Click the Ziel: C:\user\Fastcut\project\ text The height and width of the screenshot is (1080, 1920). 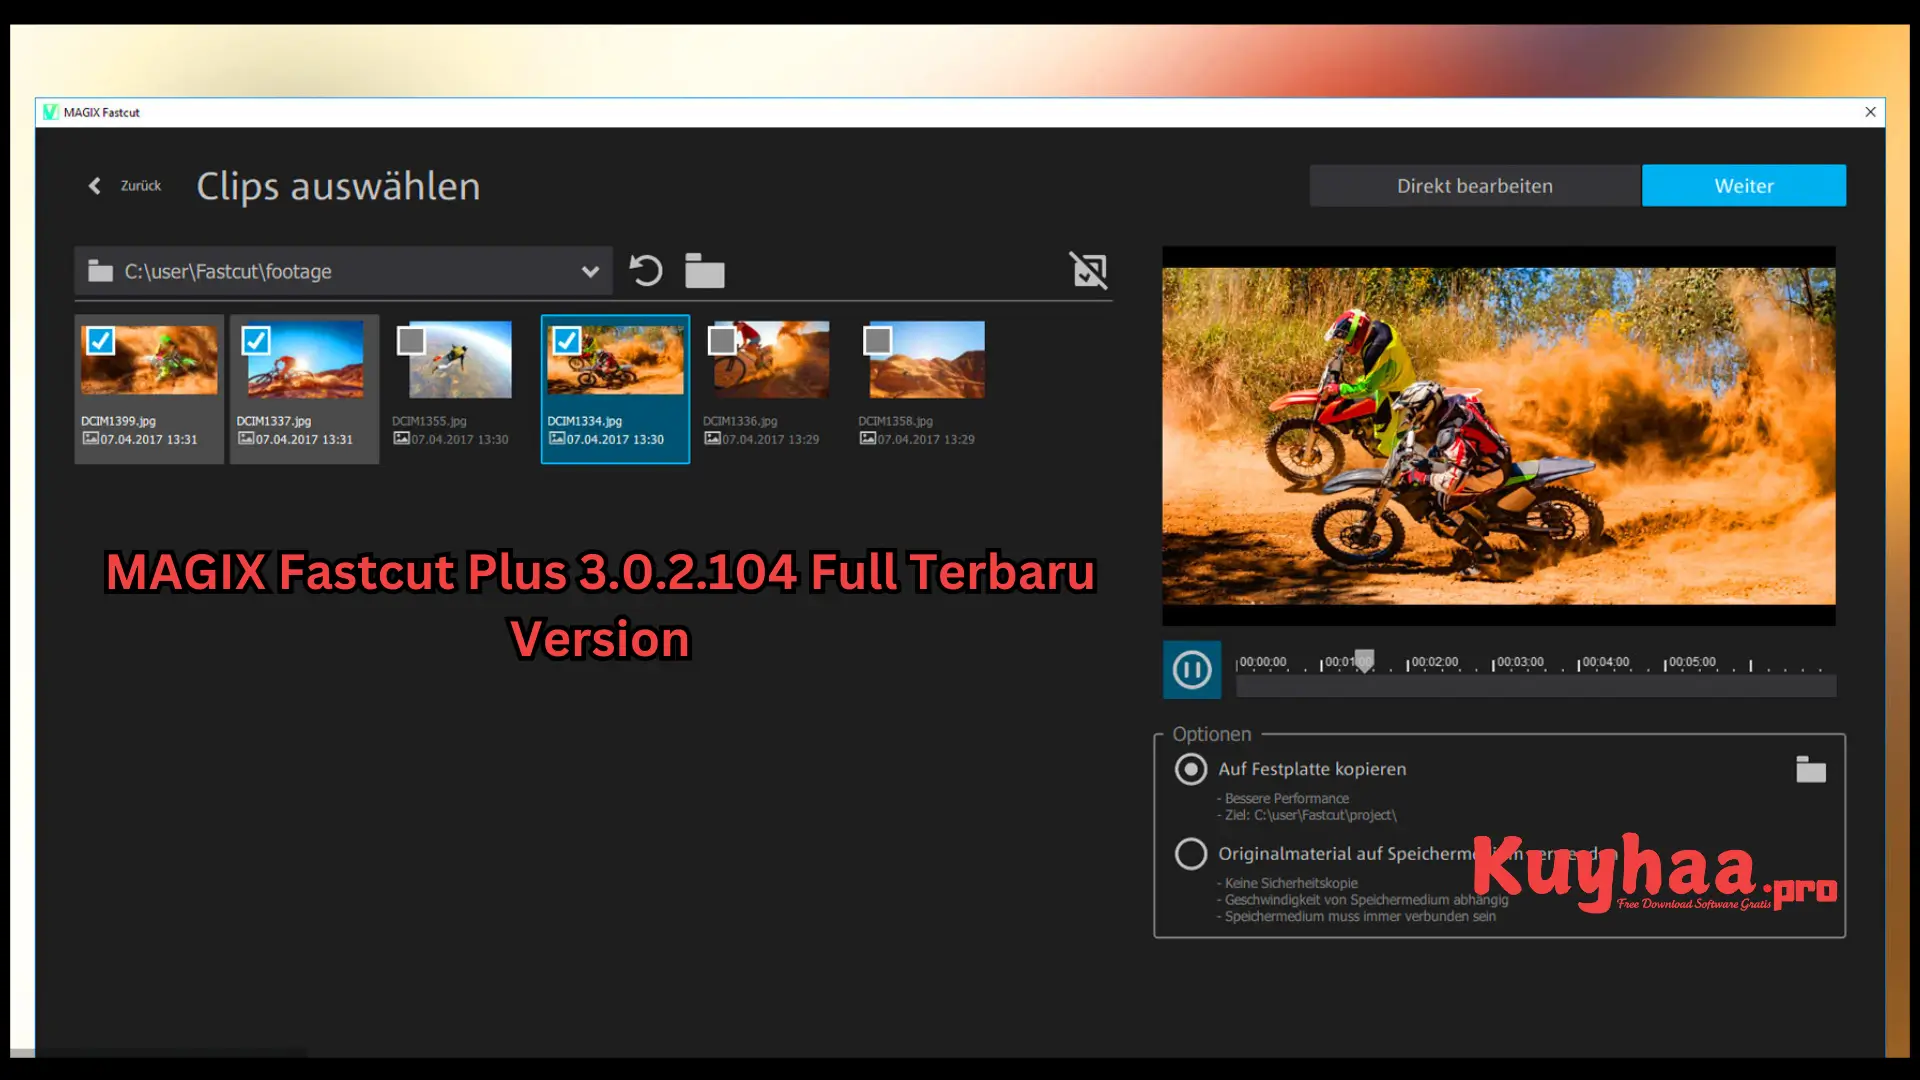click(x=1311, y=815)
